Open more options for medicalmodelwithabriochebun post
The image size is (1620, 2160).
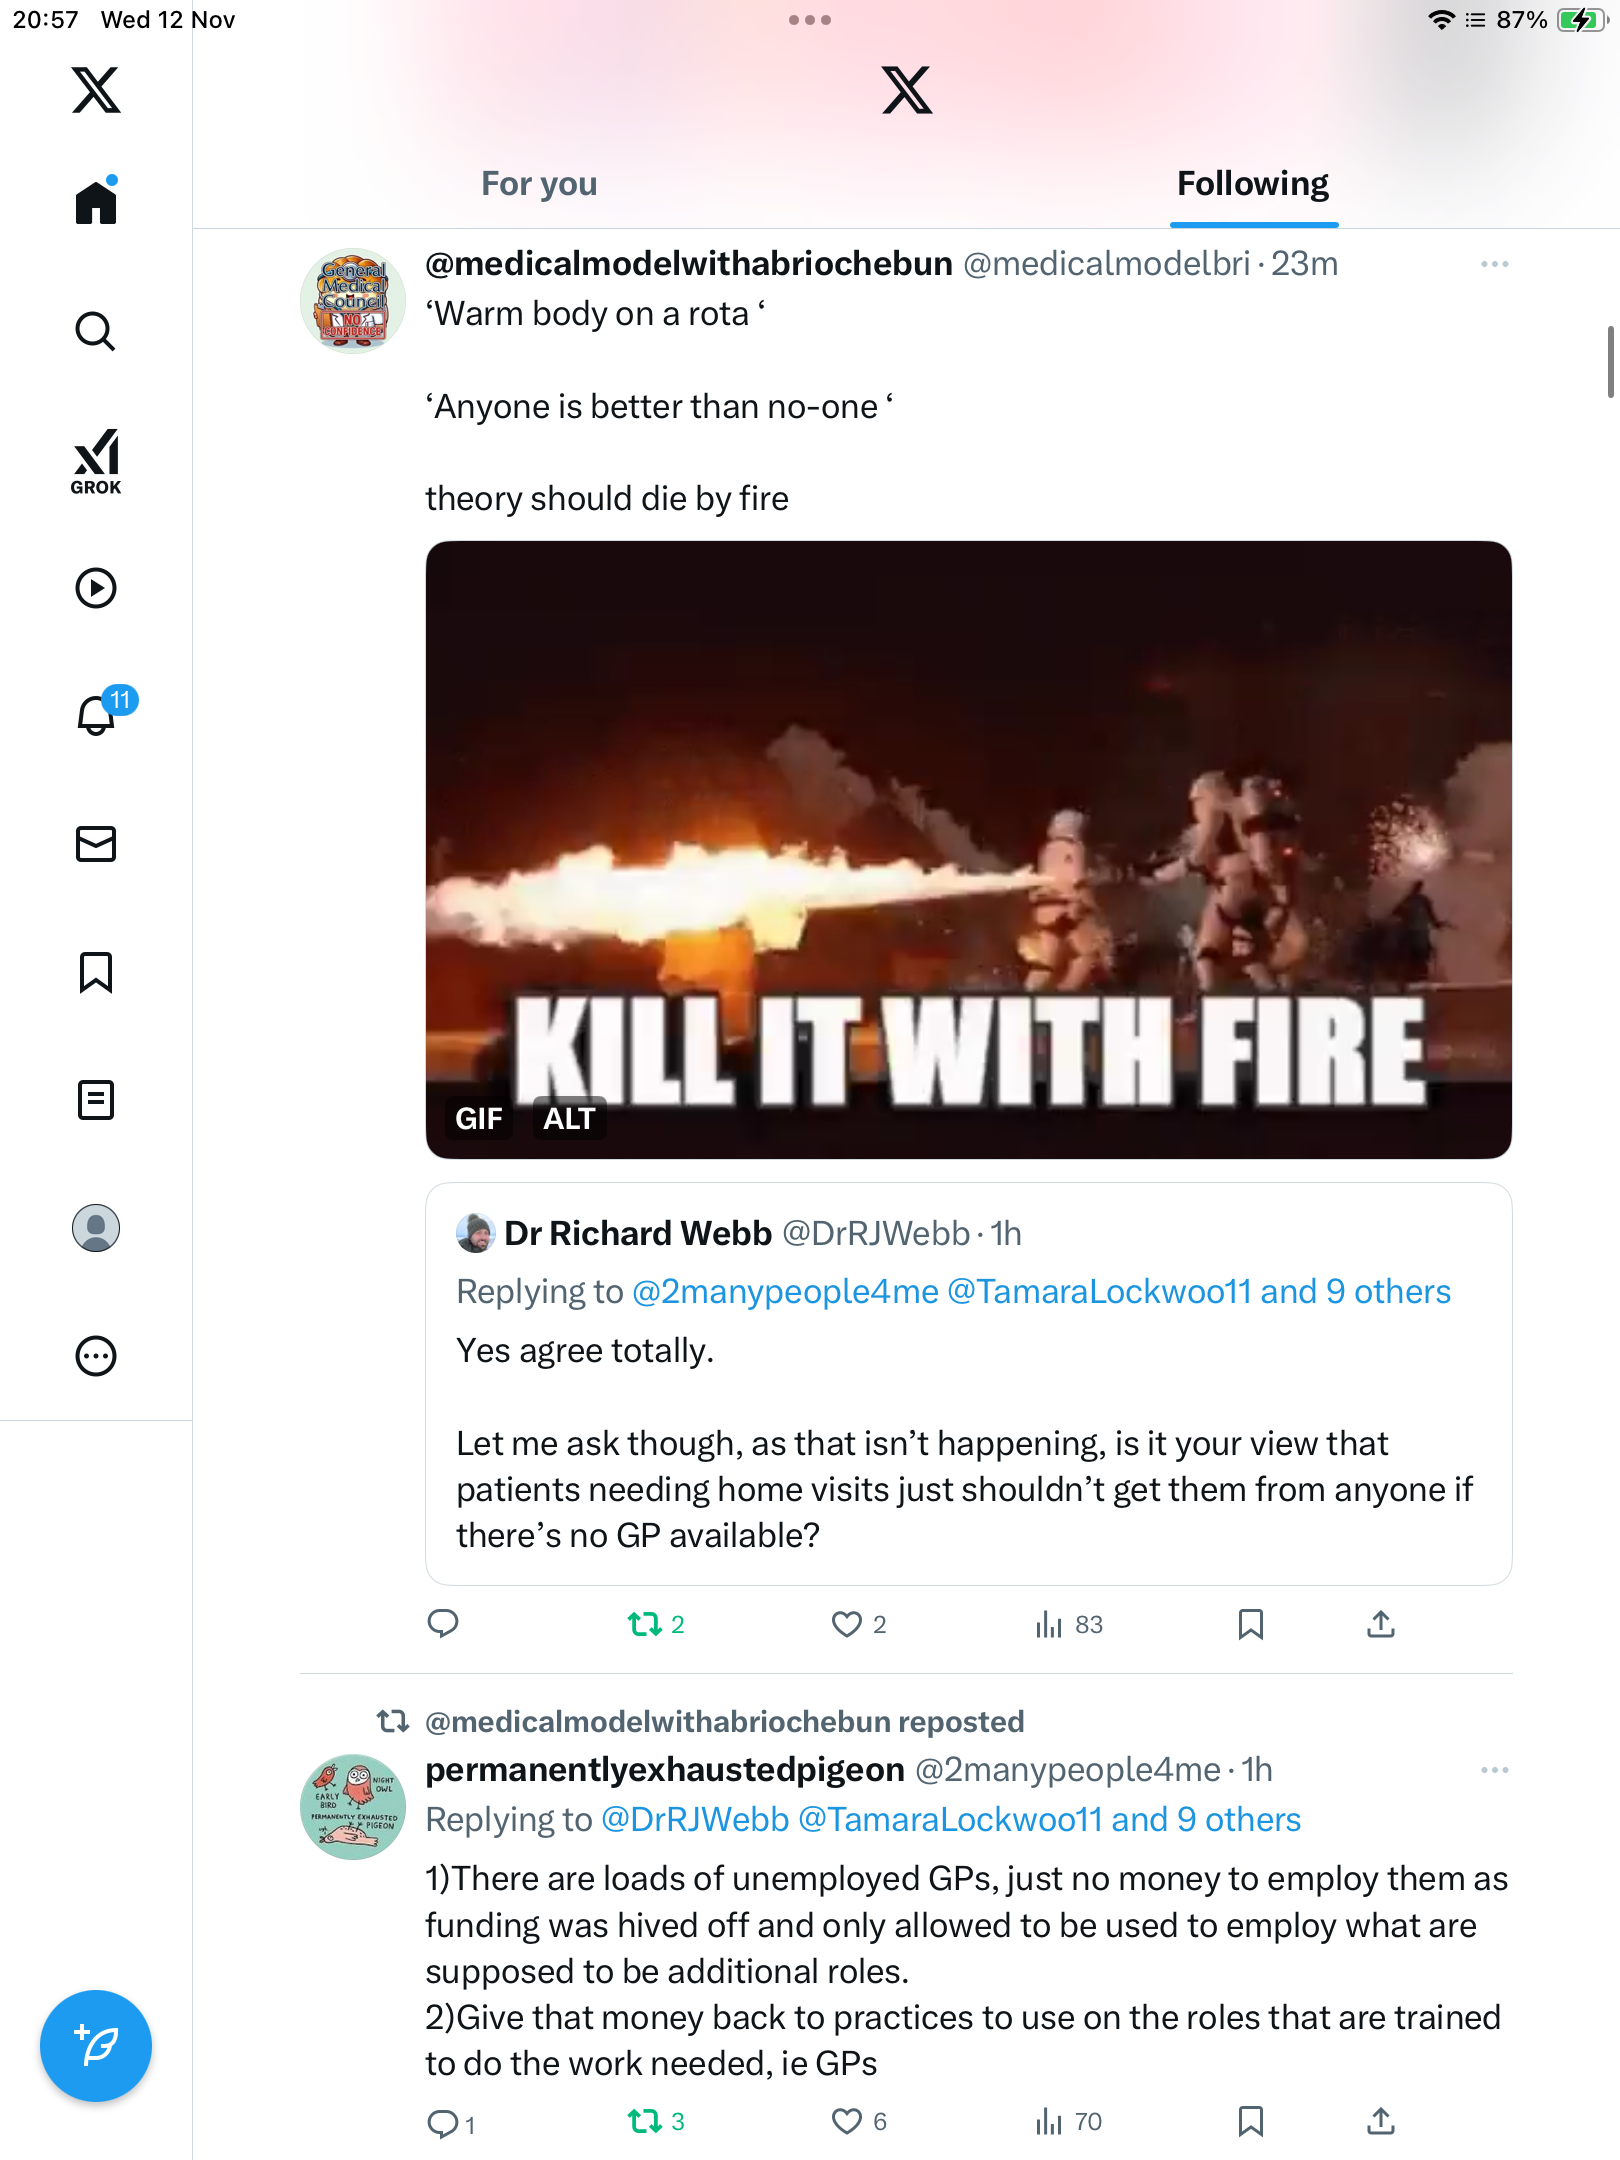click(x=1494, y=264)
